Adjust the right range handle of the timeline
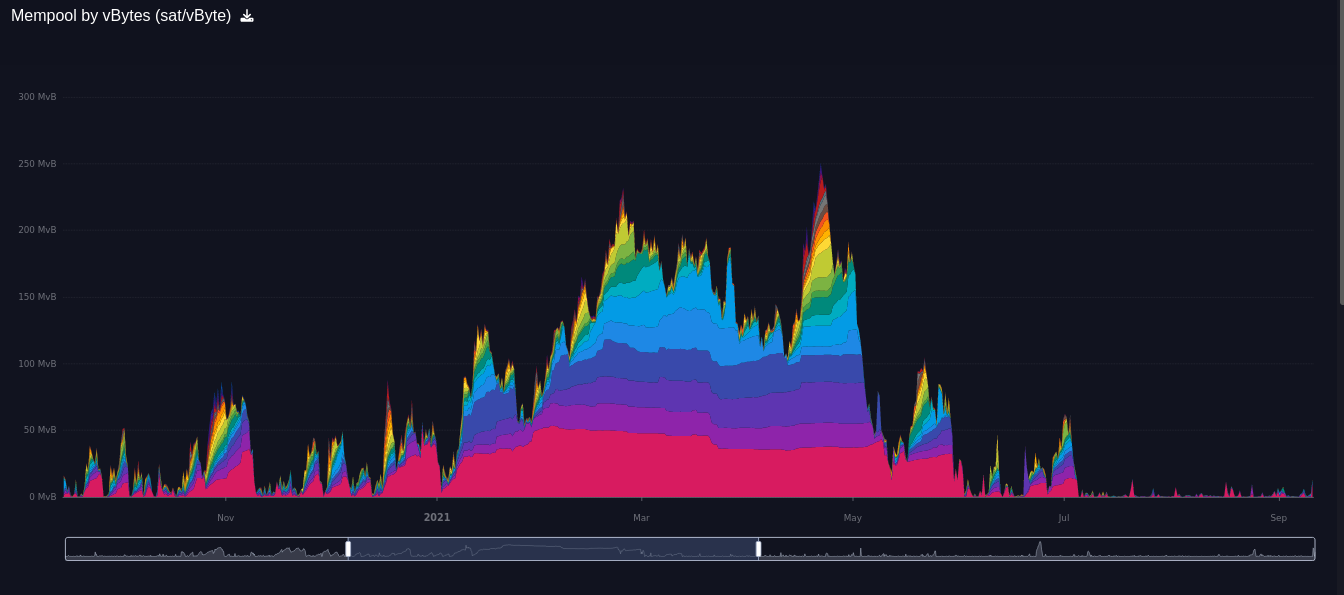 (x=758, y=549)
